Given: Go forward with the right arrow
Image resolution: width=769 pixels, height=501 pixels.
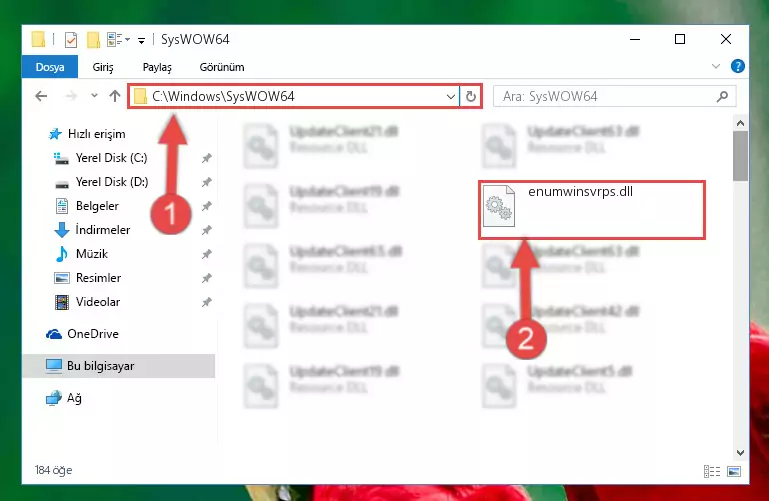Looking at the screenshot, I should coord(71,96).
